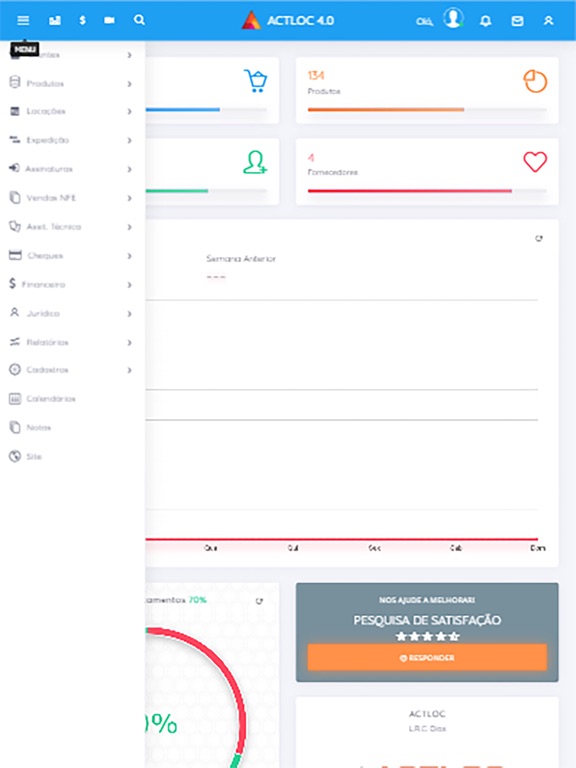Refresh the weekly line chart panel
Viewport: 576px width, 768px height.
pyautogui.click(x=539, y=239)
